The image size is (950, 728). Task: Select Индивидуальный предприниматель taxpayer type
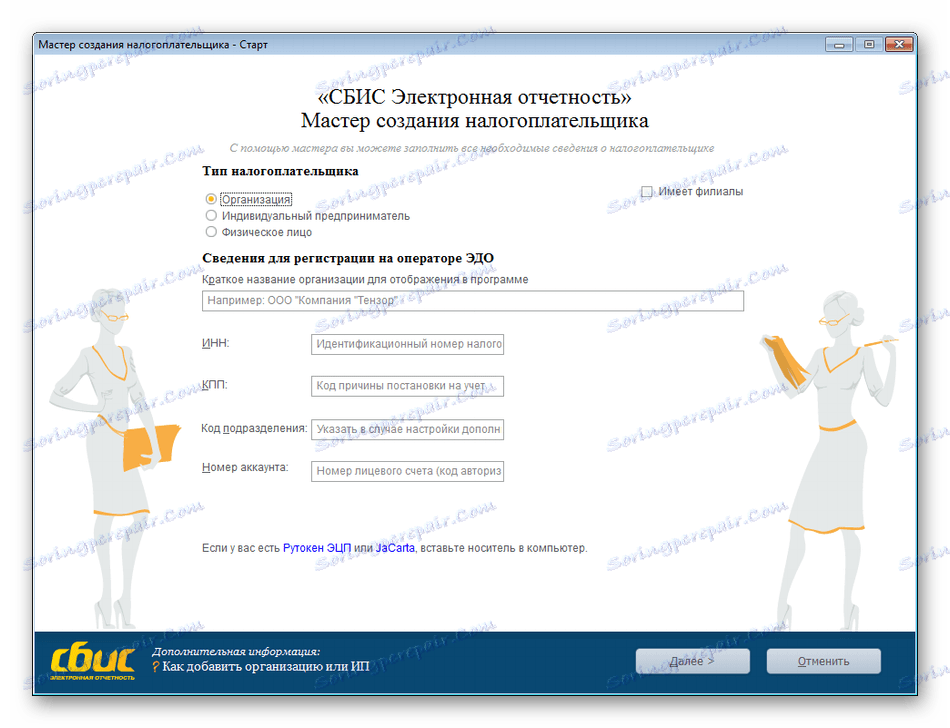pyautogui.click(x=211, y=216)
